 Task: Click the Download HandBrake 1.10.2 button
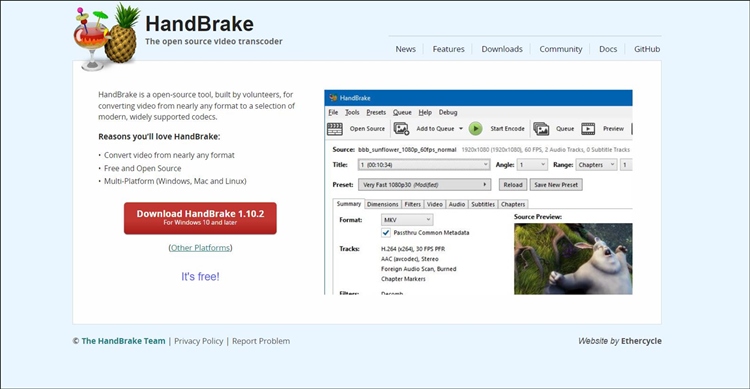200,218
